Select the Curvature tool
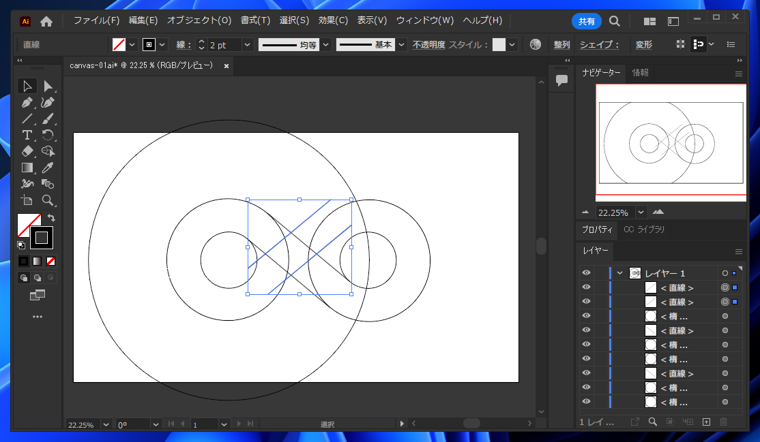760x442 pixels. click(x=48, y=103)
